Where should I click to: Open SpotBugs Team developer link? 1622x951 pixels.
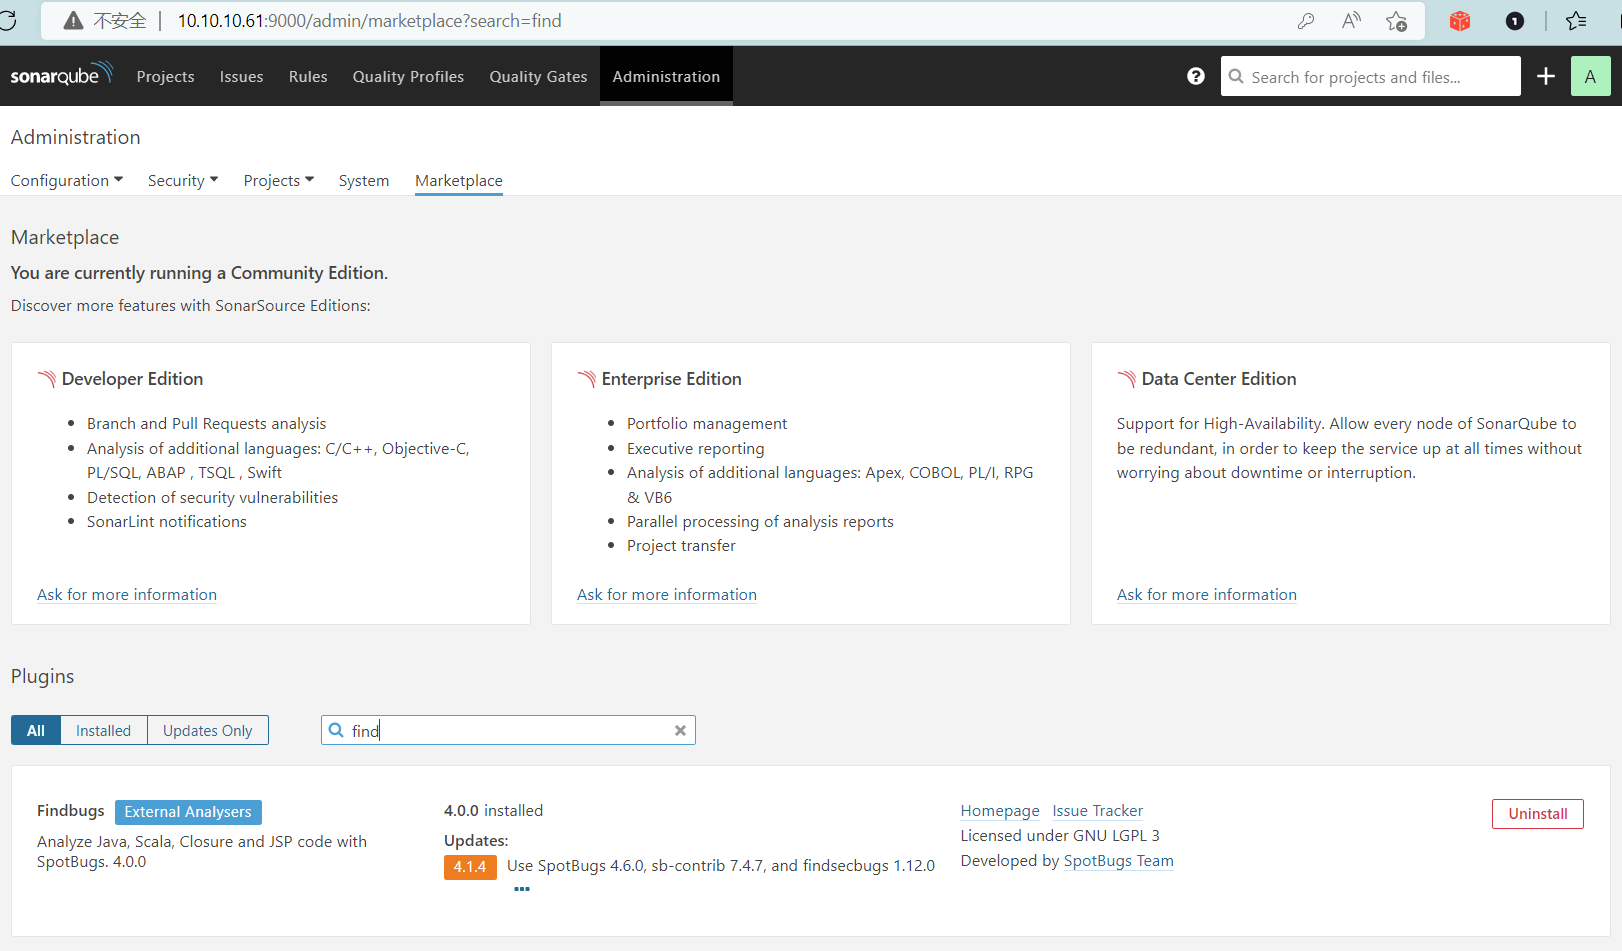coord(1119,861)
